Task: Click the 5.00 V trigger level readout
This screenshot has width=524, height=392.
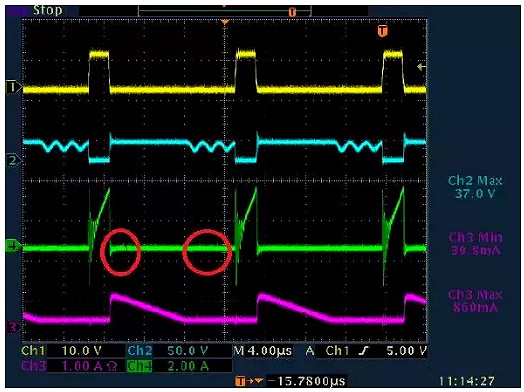Action: tap(407, 351)
